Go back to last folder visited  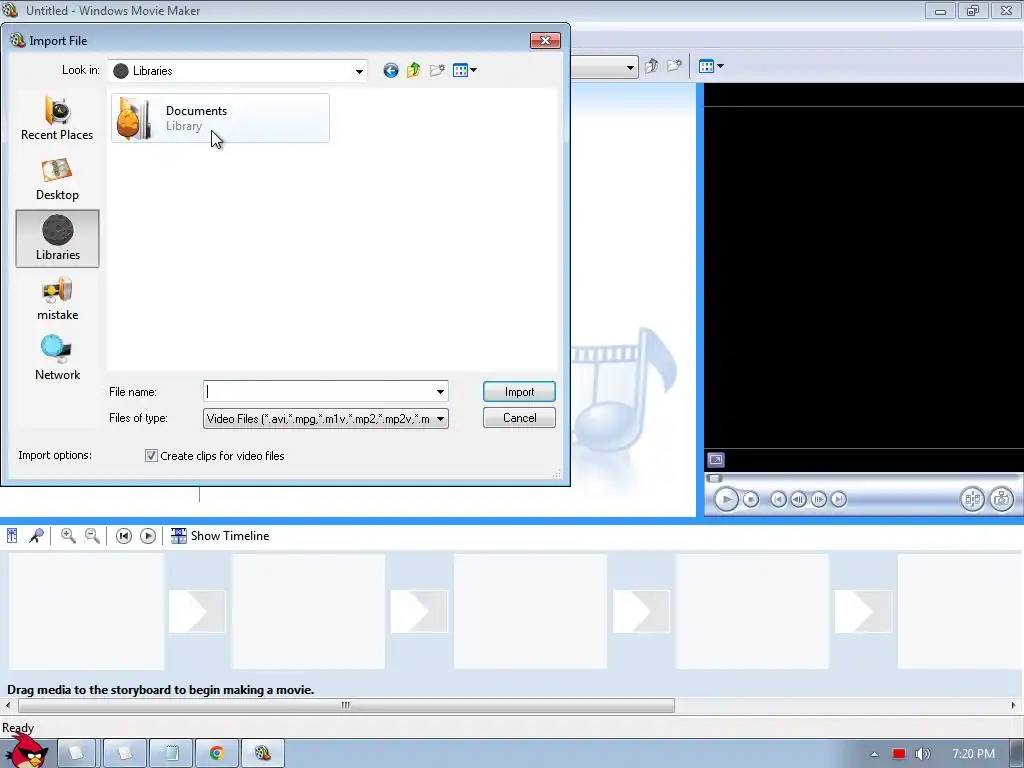[391, 71]
